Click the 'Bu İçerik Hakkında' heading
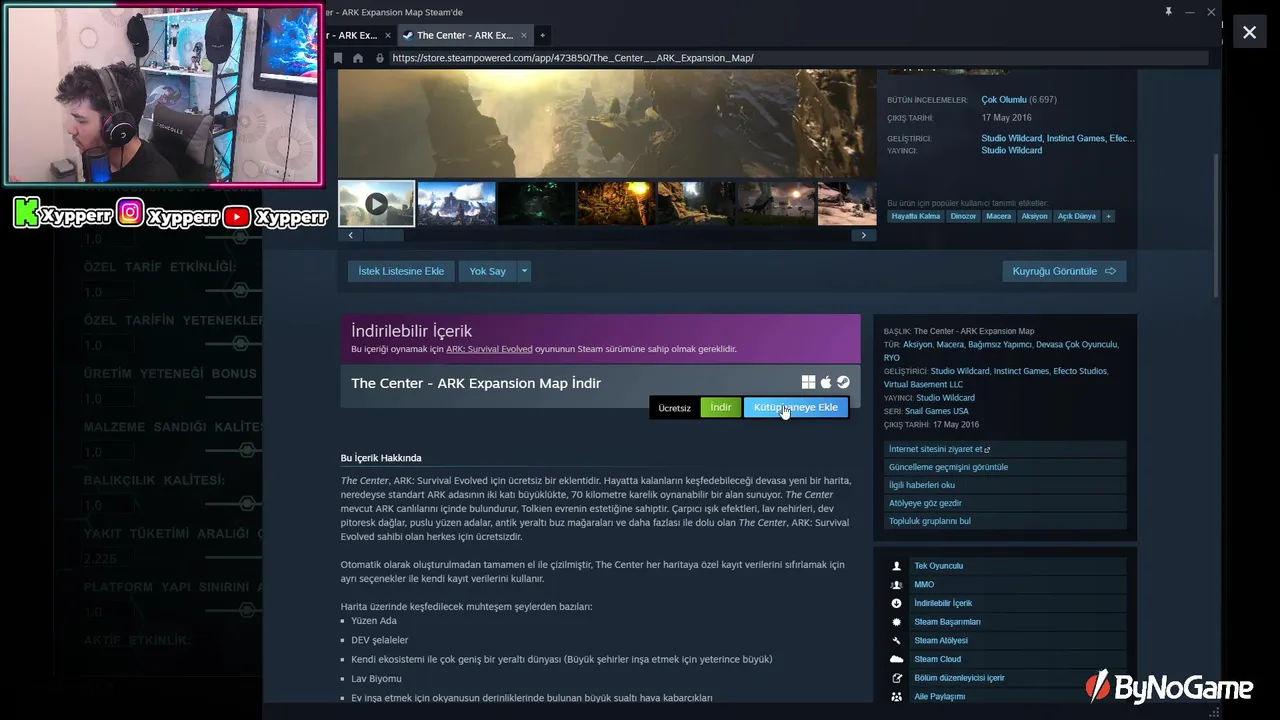 click(381, 458)
